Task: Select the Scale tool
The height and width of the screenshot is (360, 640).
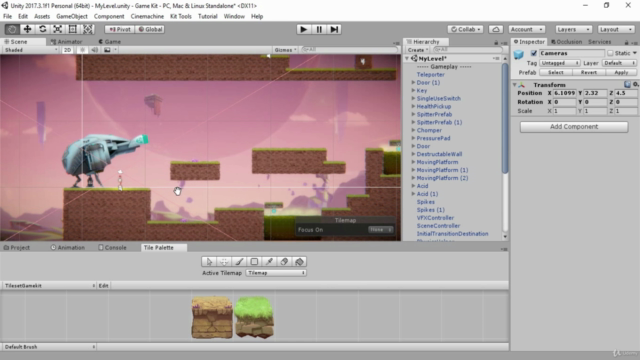Action: [58, 29]
